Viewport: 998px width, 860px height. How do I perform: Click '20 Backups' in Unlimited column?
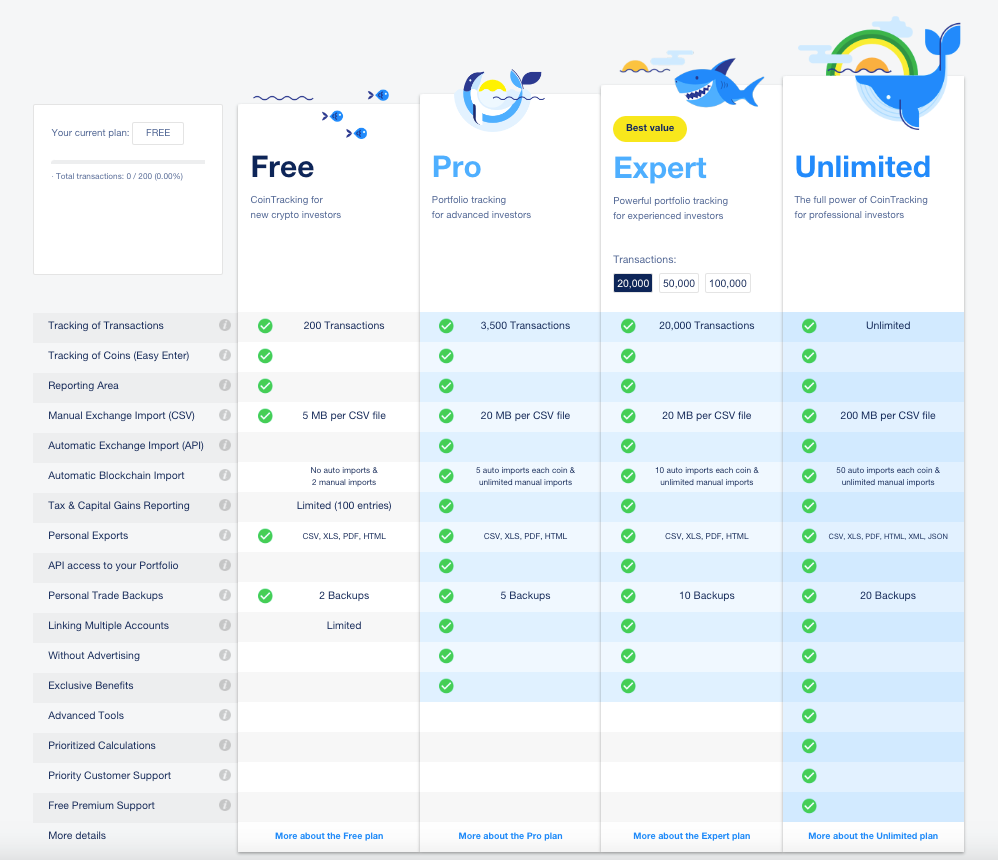888,595
